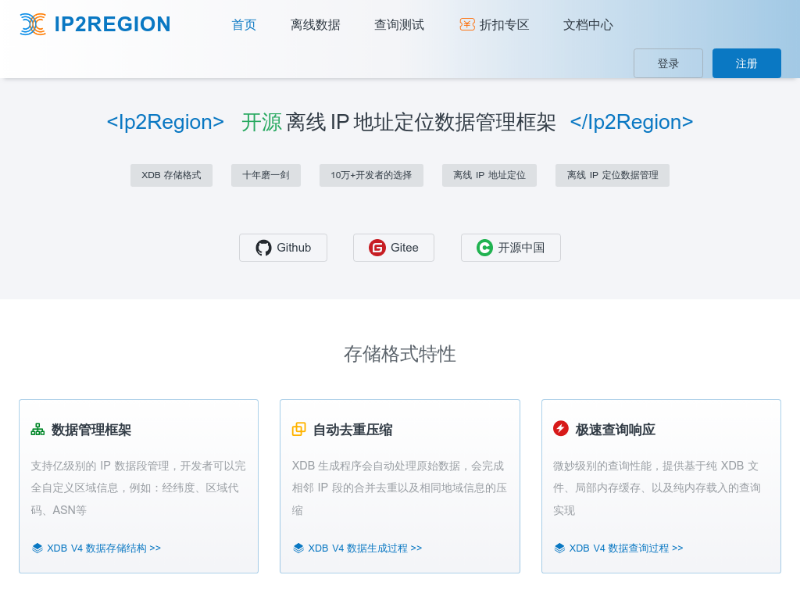Click the 离线 IP 定位数据管理 tag
This screenshot has width=800, height=600.
click(x=612, y=175)
